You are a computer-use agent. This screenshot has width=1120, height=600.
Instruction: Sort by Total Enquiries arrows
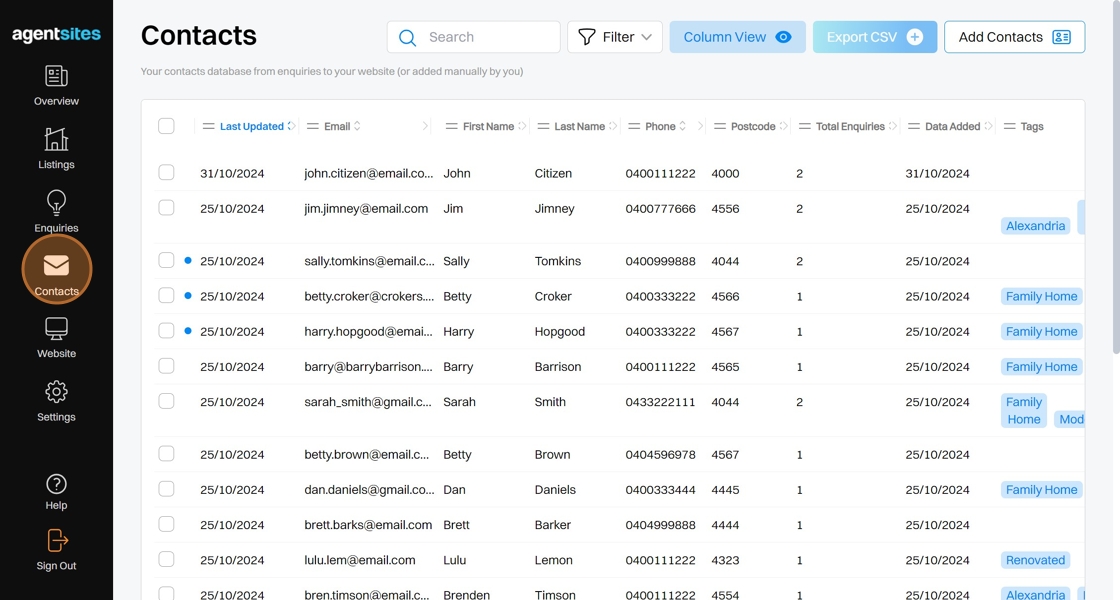(893, 126)
